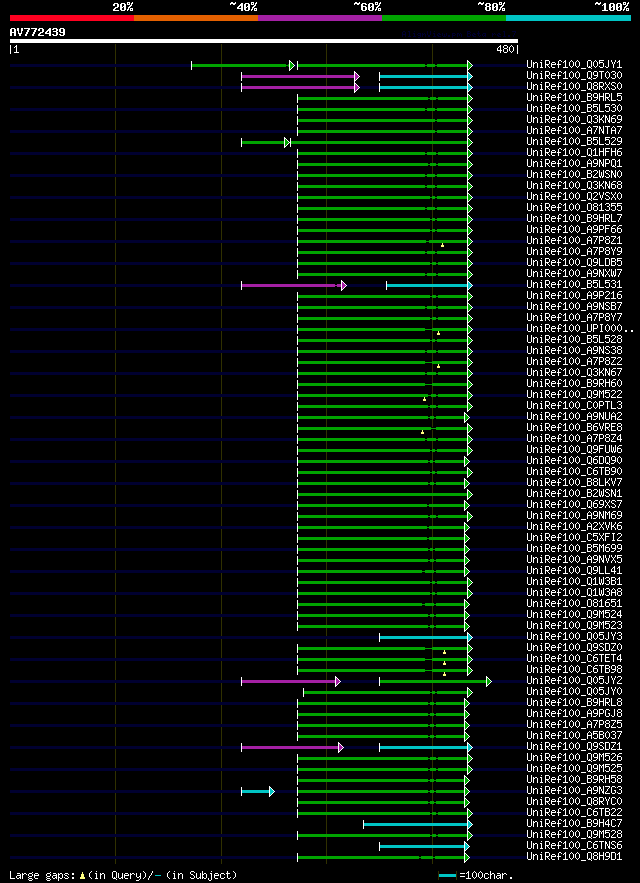Click the yellow gap marker on C6TB98 row

click(x=445, y=674)
